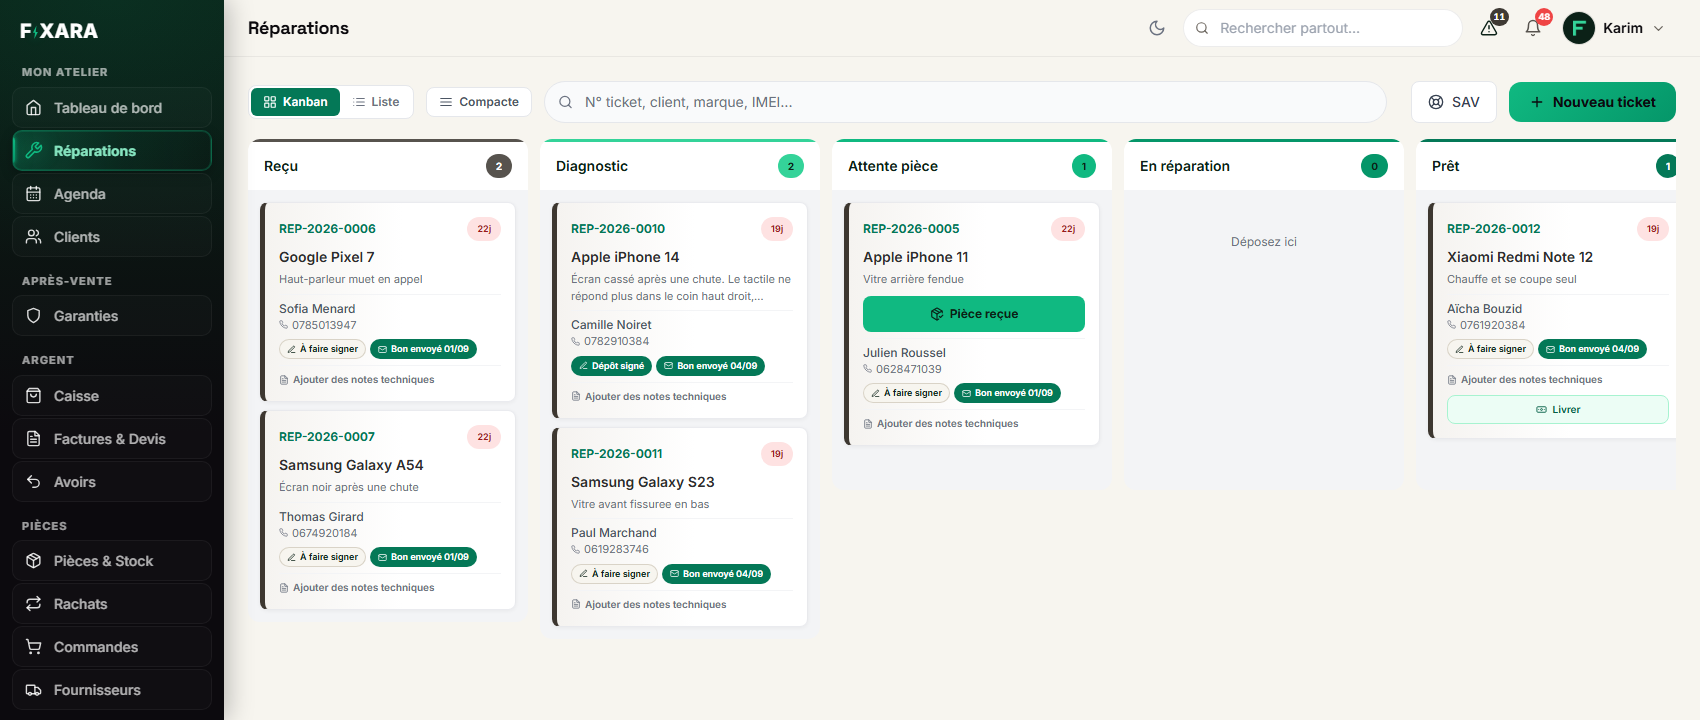Click the global search field Rechercher partout
This screenshot has width=1700, height=720.
pyautogui.click(x=1322, y=28)
